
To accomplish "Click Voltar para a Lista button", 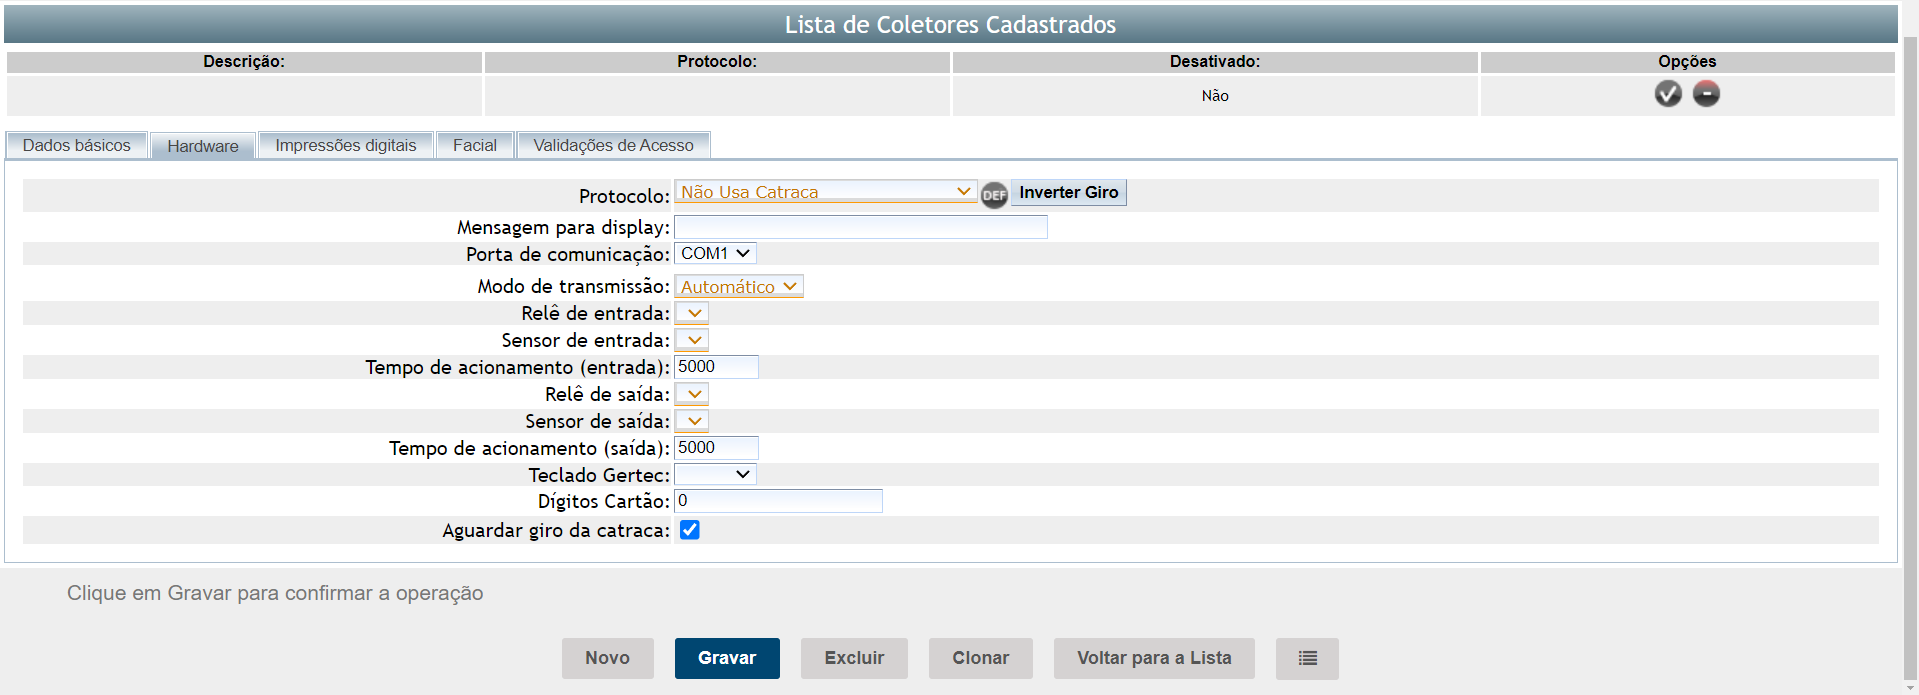I will coord(1153,658).
